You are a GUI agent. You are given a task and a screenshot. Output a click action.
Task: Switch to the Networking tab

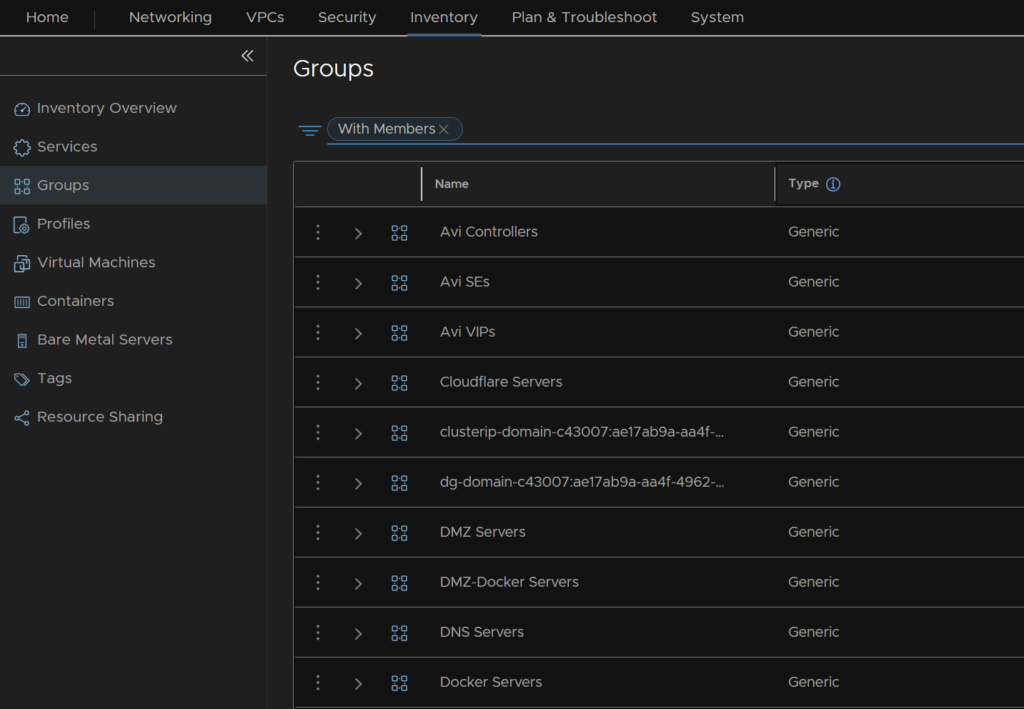(170, 17)
